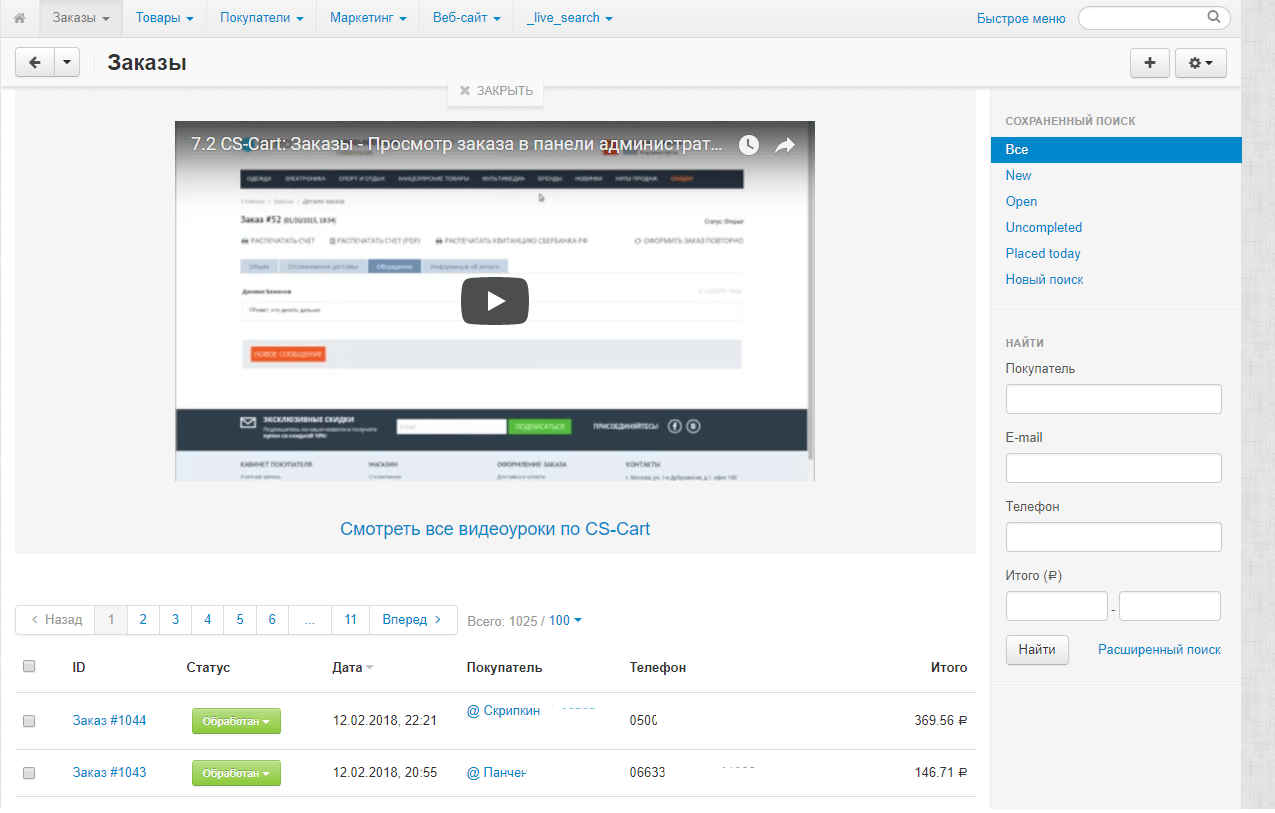This screenshot has height=813, width=1275.
Task: Open the items per page dropdown
Action: click(565, 621)
